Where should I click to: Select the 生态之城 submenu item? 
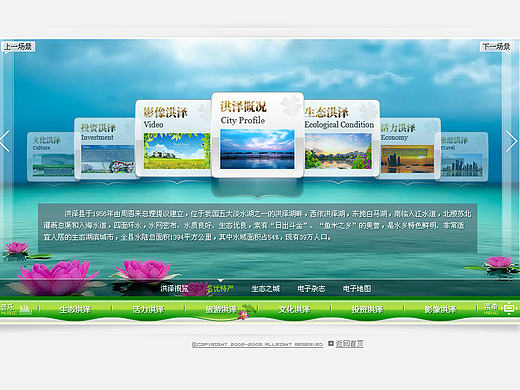pyautogui.click(x=265, y=288)
